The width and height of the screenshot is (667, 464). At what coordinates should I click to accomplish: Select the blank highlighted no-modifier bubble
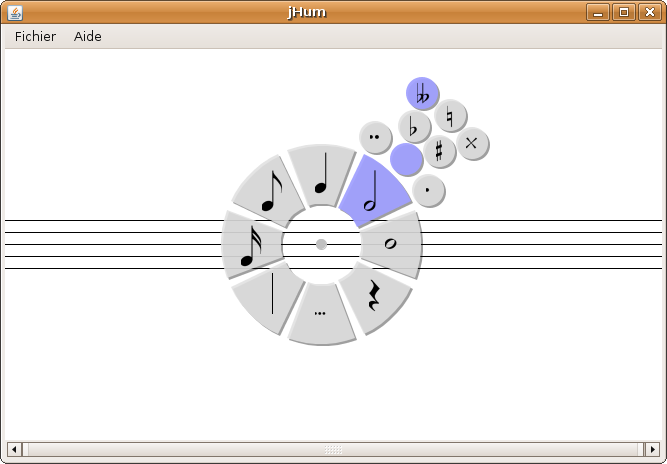(x=407, y=159)
